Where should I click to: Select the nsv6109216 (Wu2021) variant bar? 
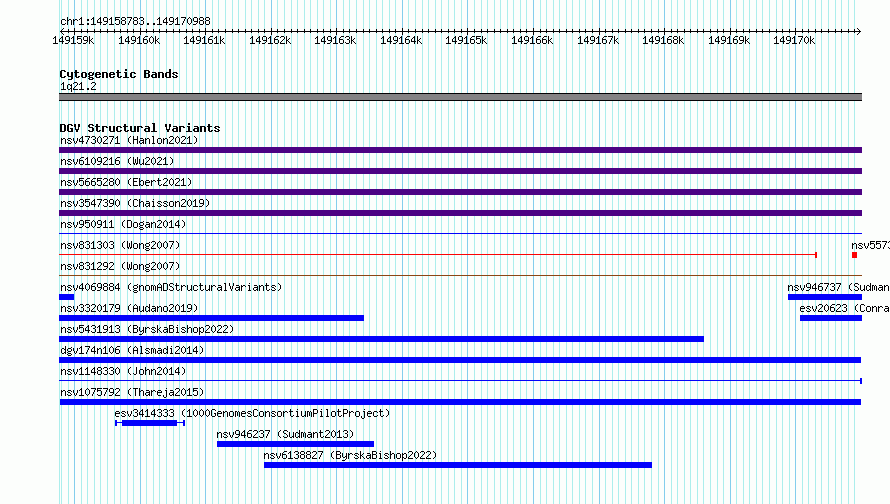coord(460,171)
